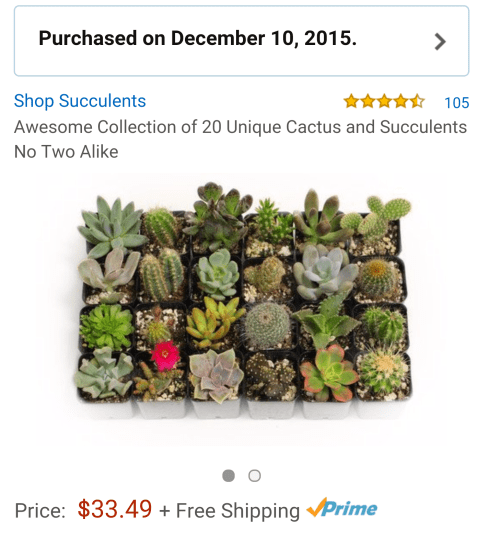Click the middle third rating star

tap(384, 101)
